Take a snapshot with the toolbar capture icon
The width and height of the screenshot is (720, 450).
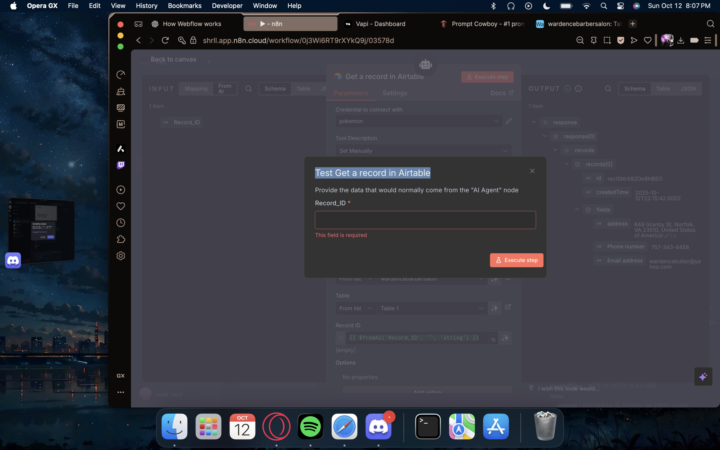click(x=607, y=40)
